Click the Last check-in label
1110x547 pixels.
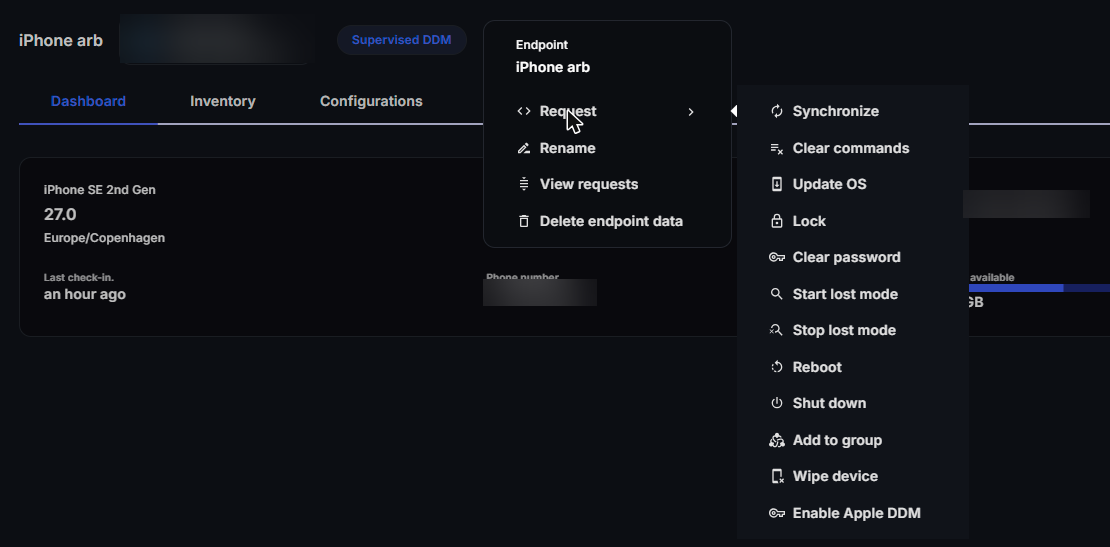point(79,277)
